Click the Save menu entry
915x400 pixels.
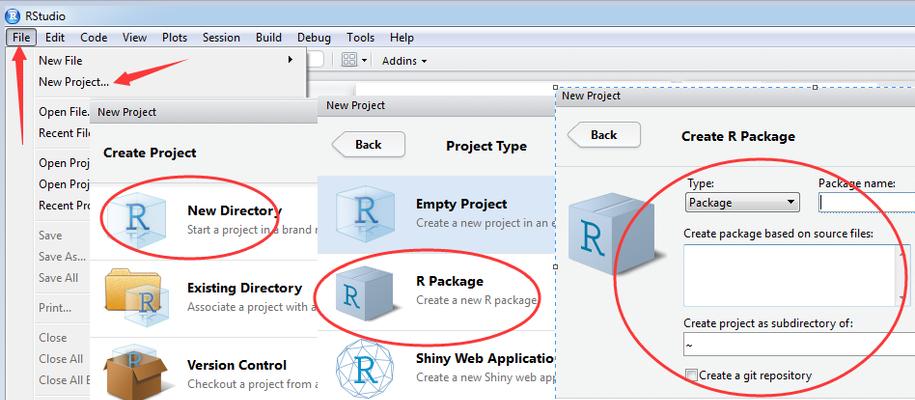coord(50,235)
